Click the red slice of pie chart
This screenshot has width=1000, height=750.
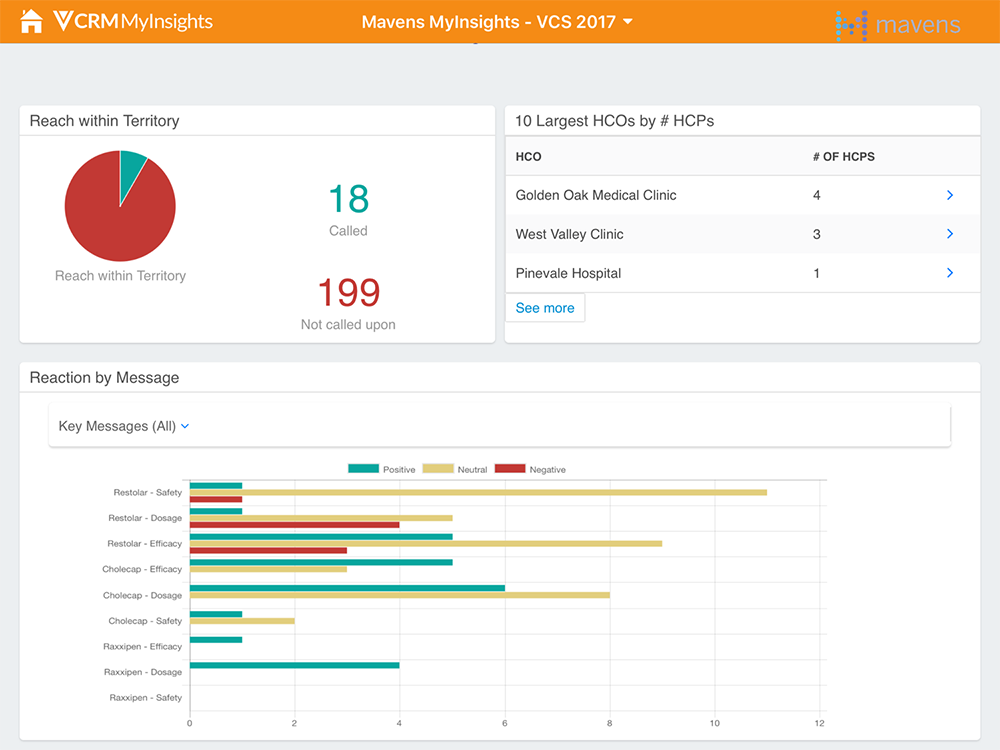coord(110,220)
